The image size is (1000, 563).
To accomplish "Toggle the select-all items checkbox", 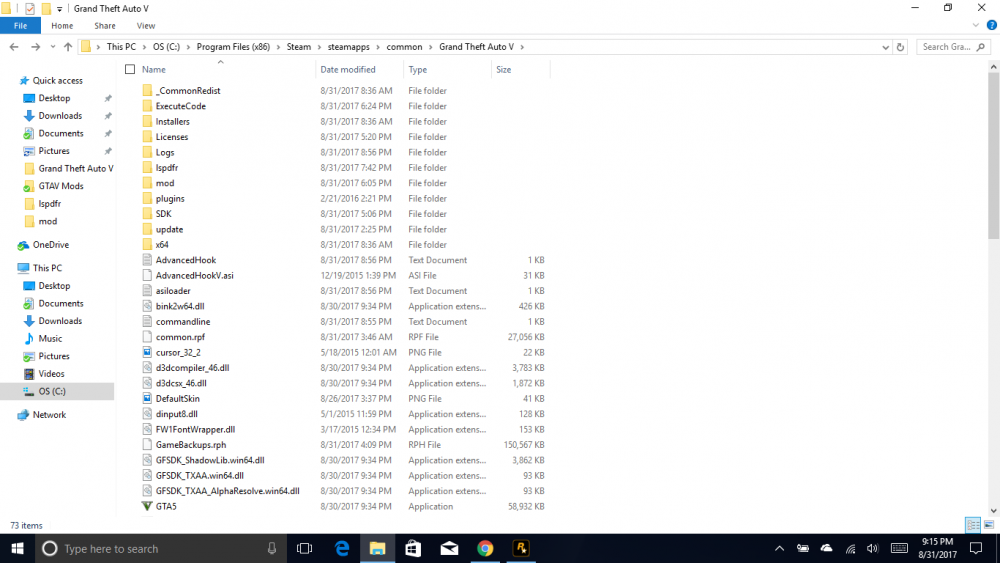I will [x=130, y=69].
